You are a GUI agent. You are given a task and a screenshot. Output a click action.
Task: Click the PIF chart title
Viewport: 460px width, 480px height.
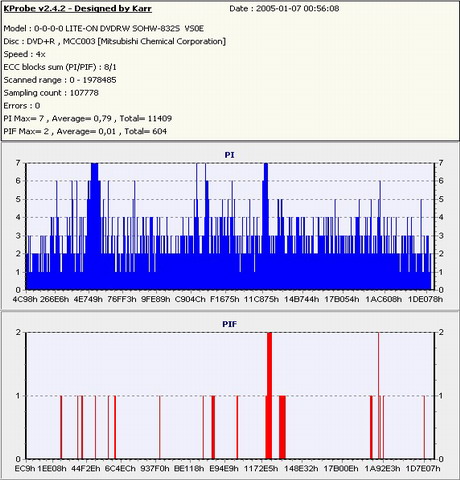coord(229,324)
